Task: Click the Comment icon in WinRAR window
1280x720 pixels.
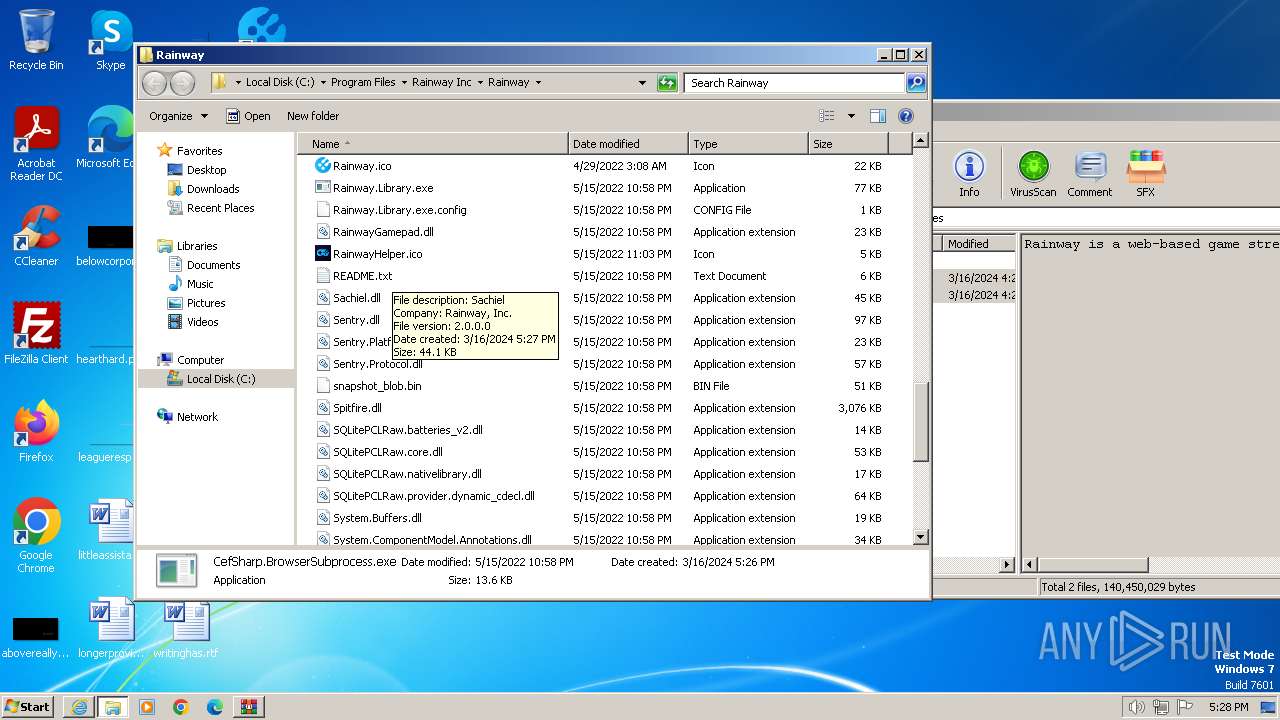Action: [1089, 174]
